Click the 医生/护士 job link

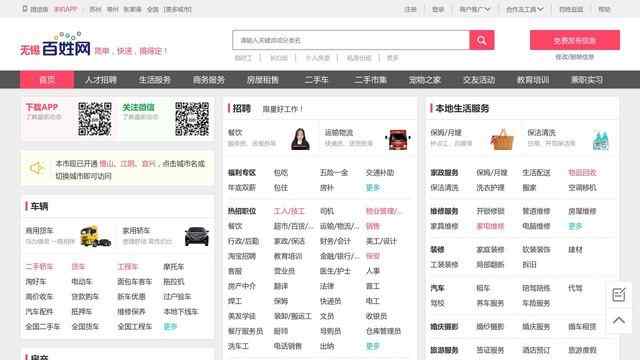(x=335, y=271)
